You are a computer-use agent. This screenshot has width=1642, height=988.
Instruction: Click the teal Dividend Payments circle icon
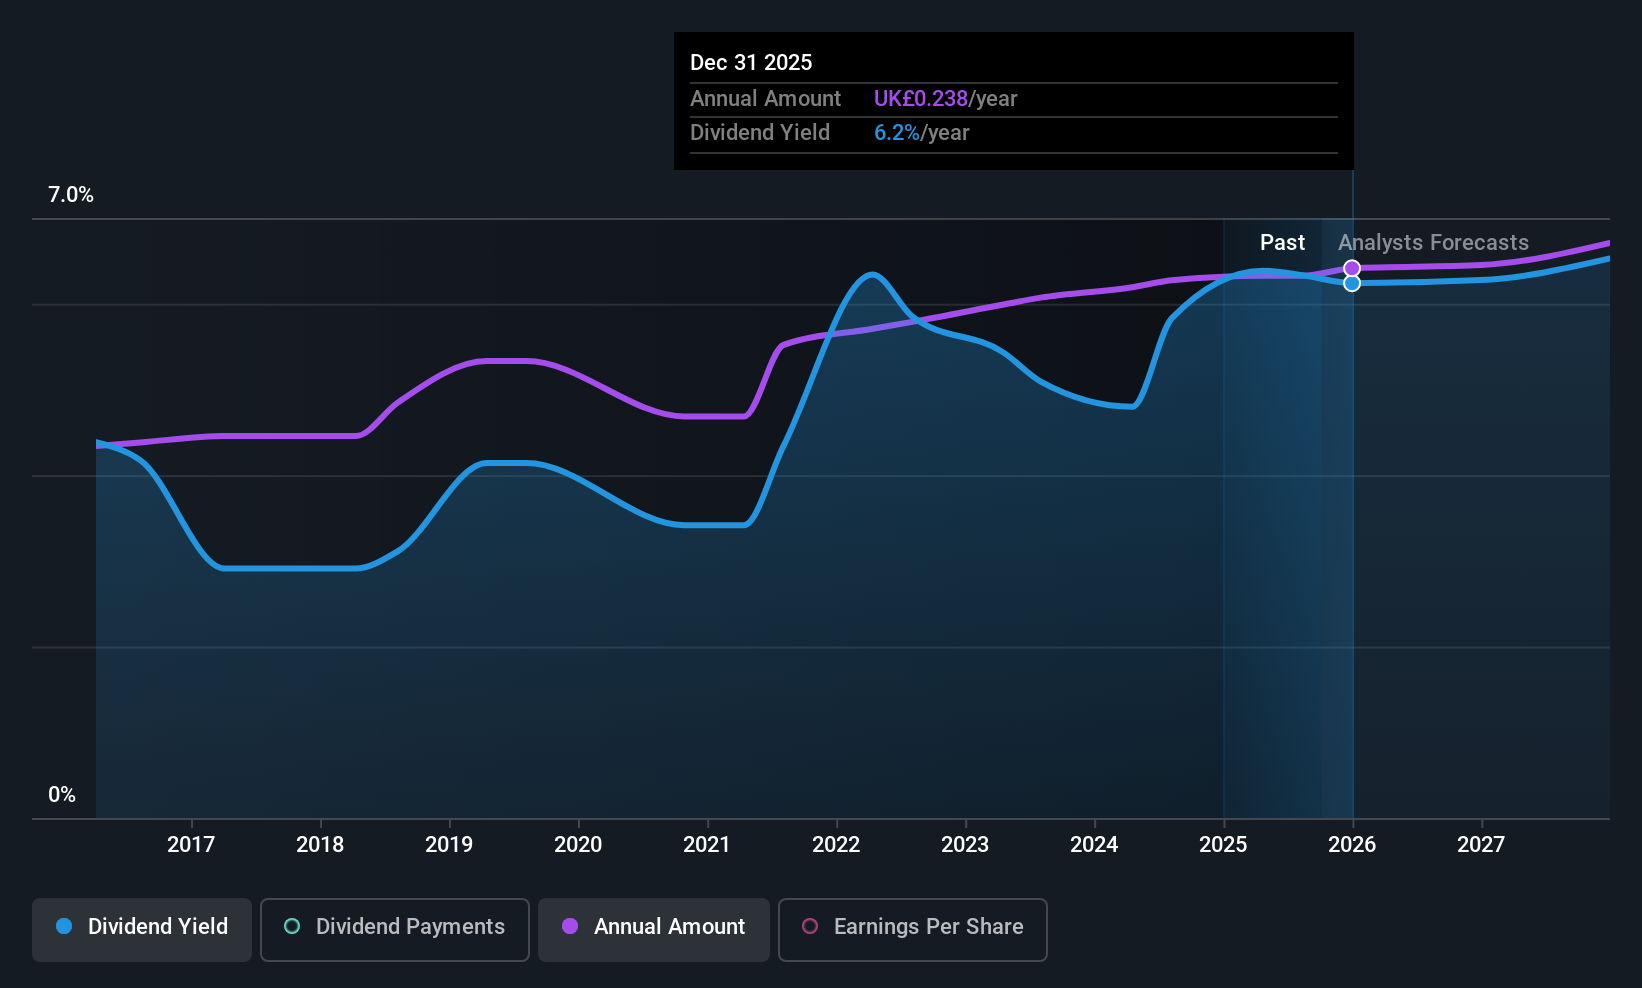[292, 927]
